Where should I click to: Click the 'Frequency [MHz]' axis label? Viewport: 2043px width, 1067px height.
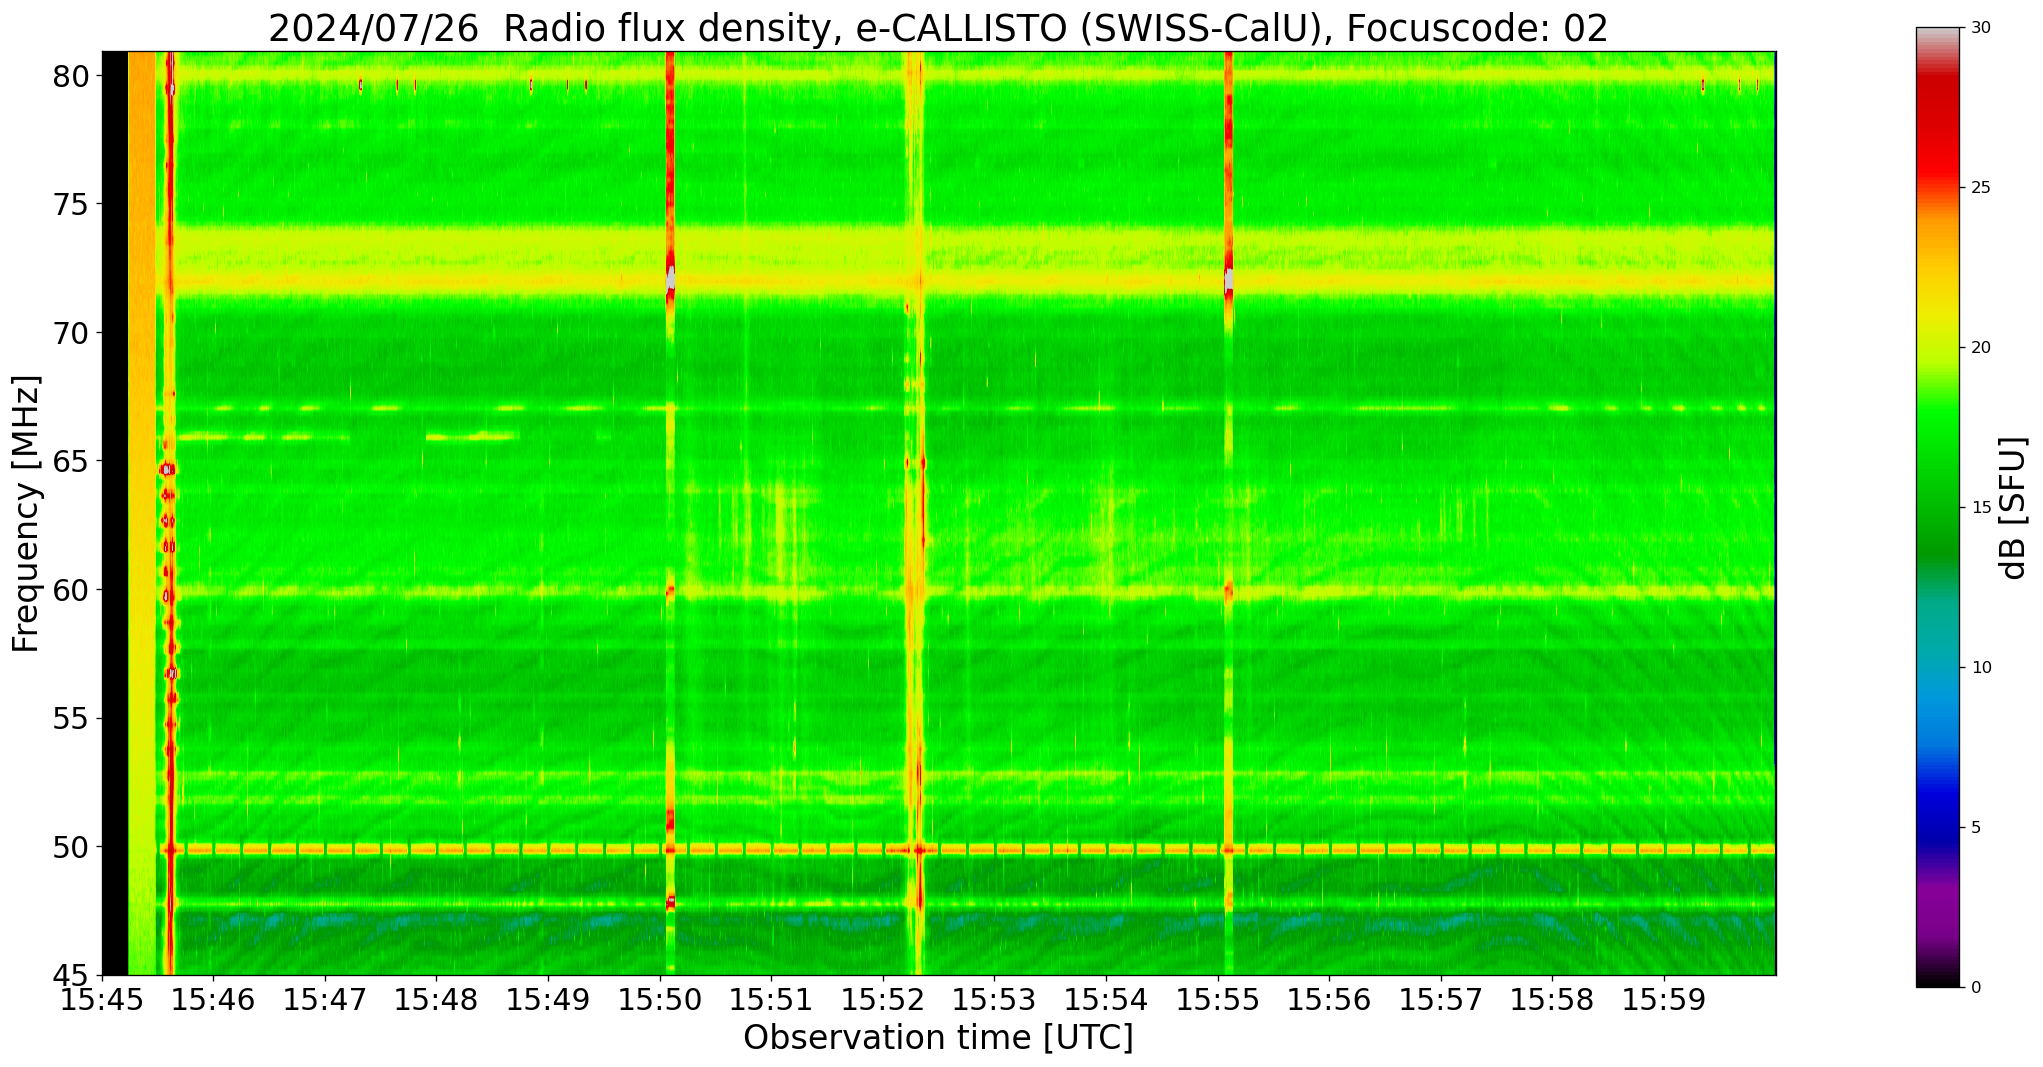coord(26,514)
